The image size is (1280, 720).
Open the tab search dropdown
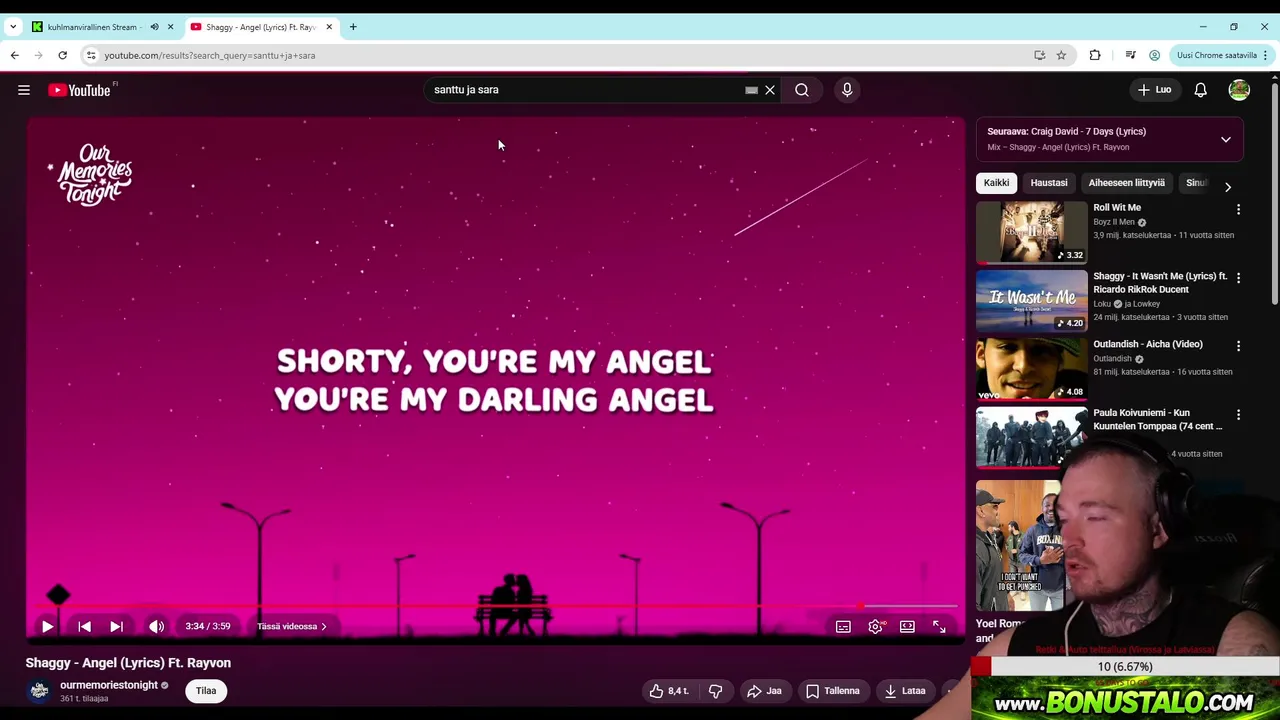coord(12,27)
